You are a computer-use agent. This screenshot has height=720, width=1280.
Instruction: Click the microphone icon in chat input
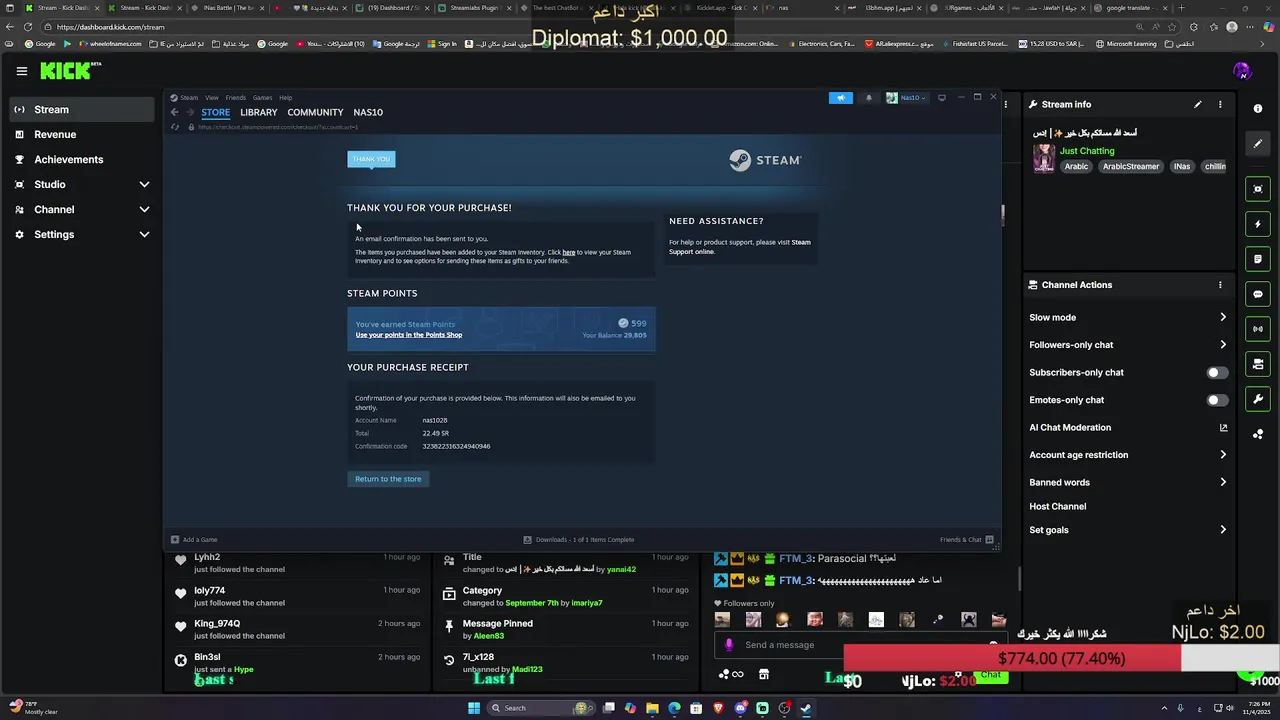729,645
